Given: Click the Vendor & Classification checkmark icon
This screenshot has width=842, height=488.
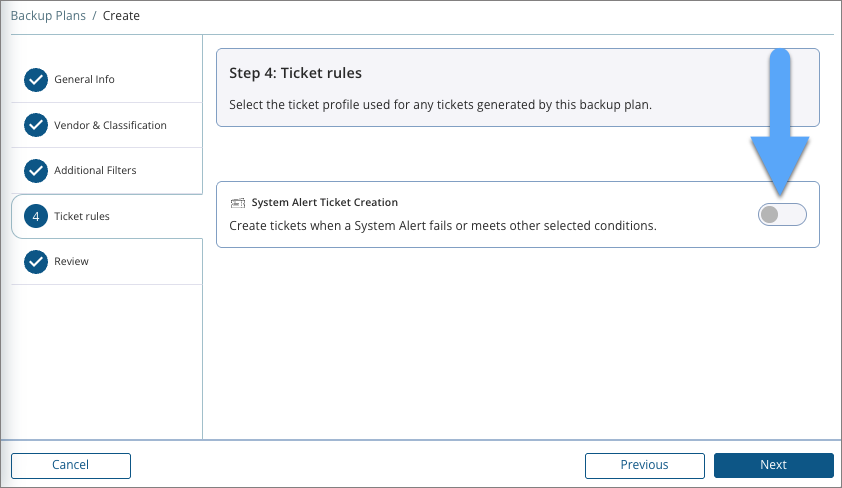Looking at the screenshot, I should tap(36, 125).
